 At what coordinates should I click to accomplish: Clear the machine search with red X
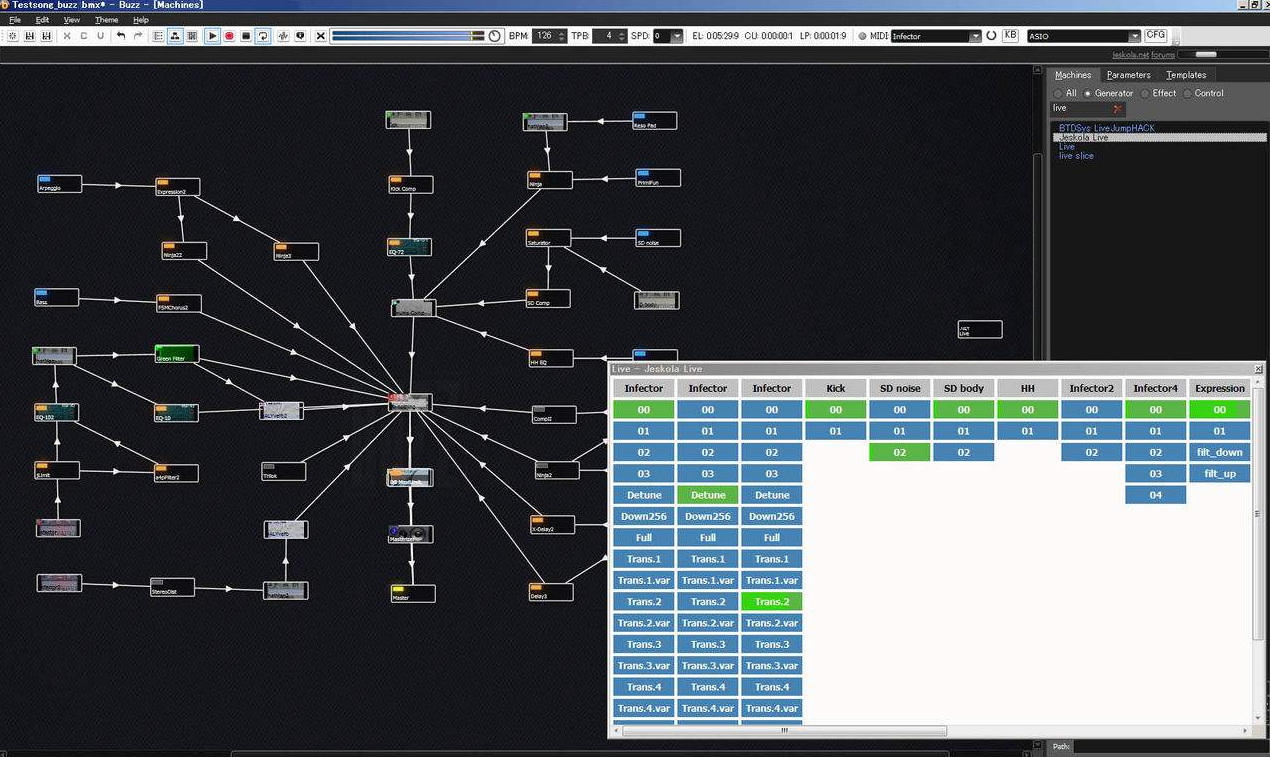pos(1117,108)
